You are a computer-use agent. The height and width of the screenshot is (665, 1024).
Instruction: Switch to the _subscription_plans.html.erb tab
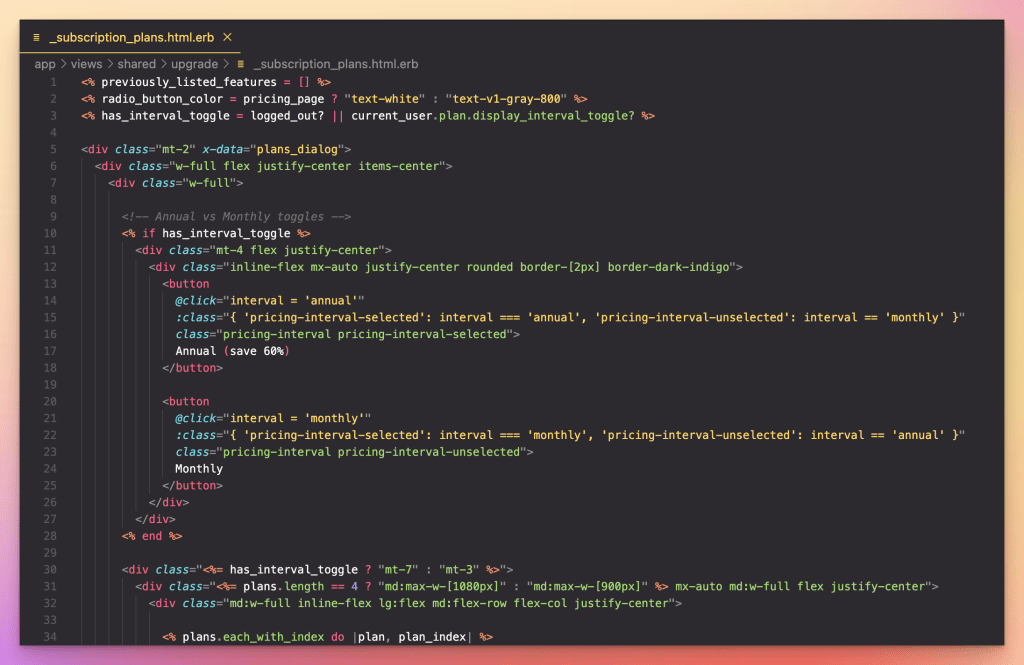coord(130,36)
